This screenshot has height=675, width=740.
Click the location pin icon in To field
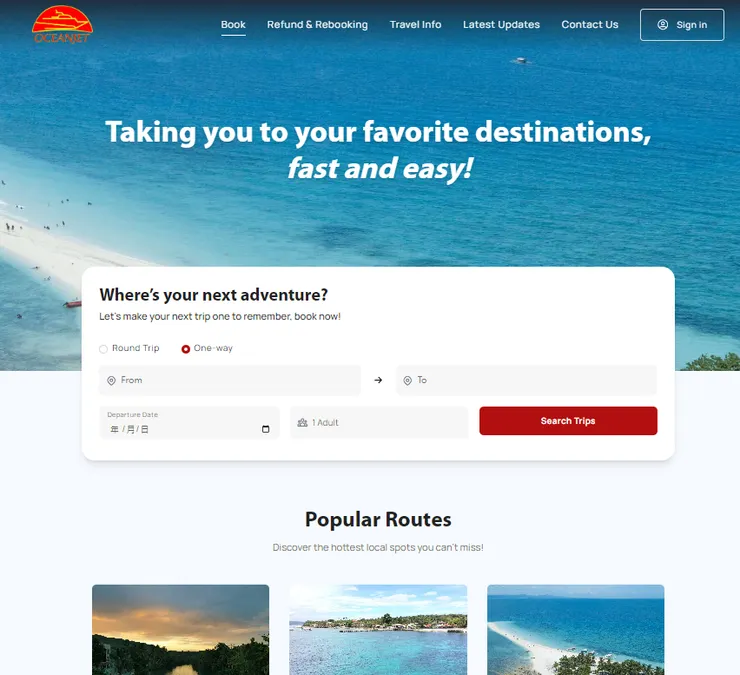click(x=407, y=380)
